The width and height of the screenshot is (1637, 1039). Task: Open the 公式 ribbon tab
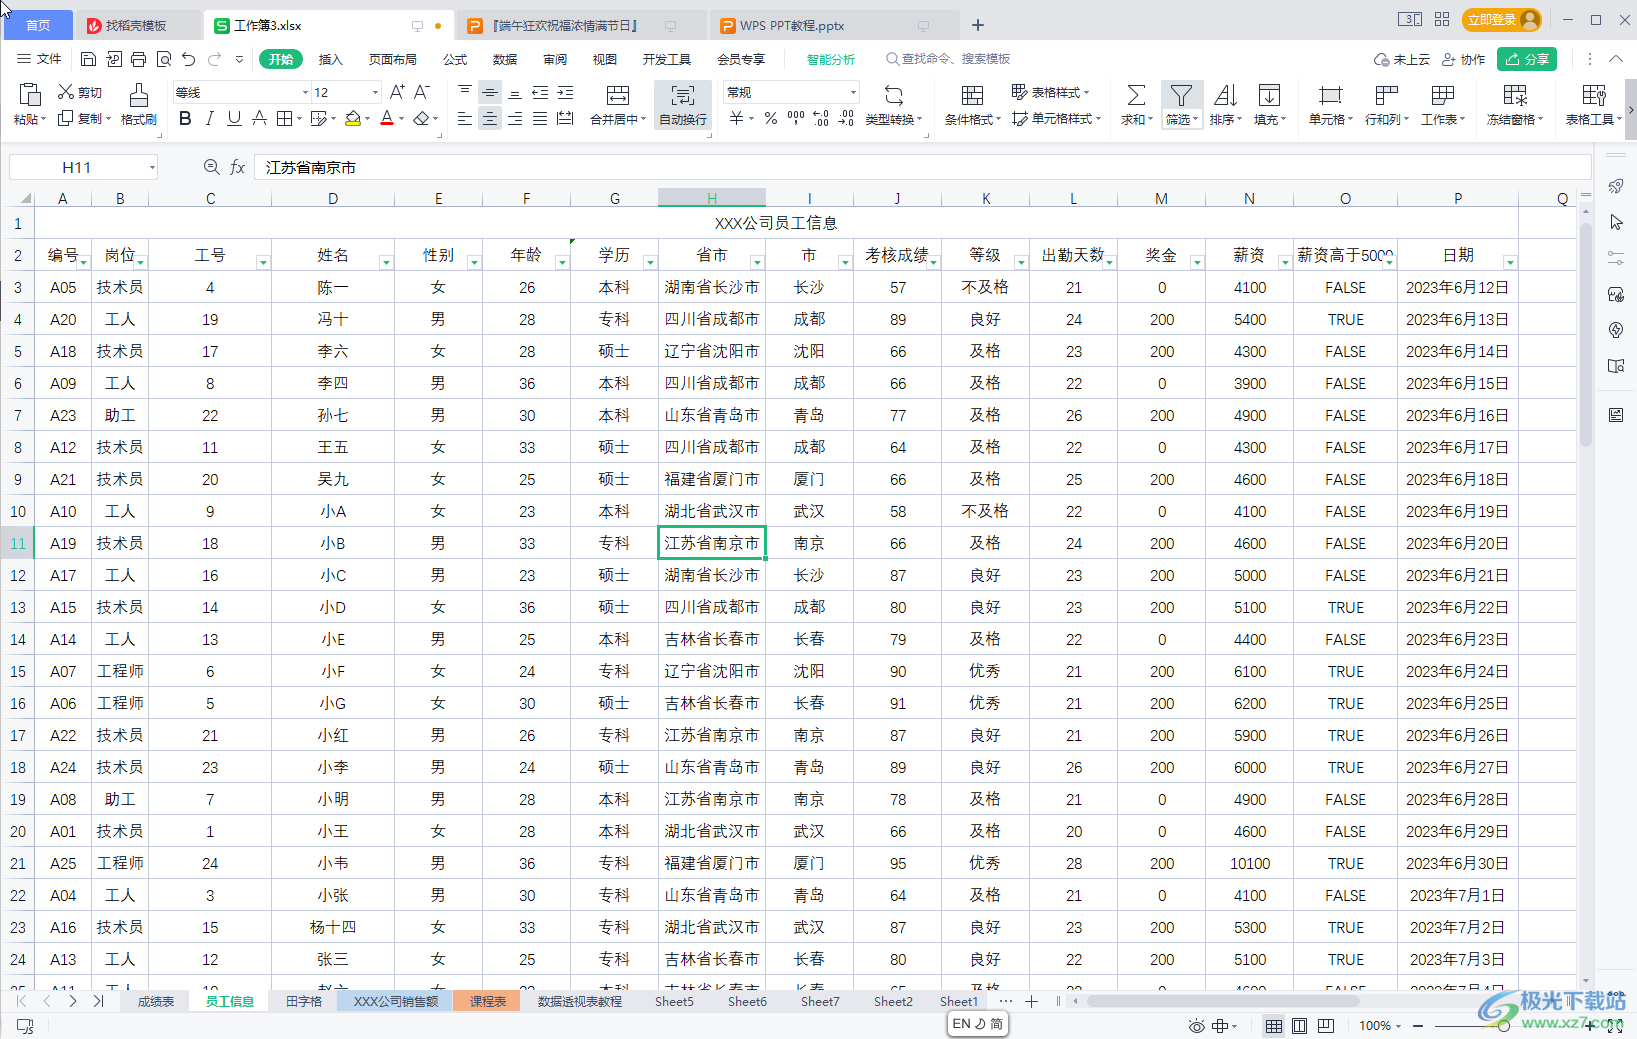click(455, 59)
